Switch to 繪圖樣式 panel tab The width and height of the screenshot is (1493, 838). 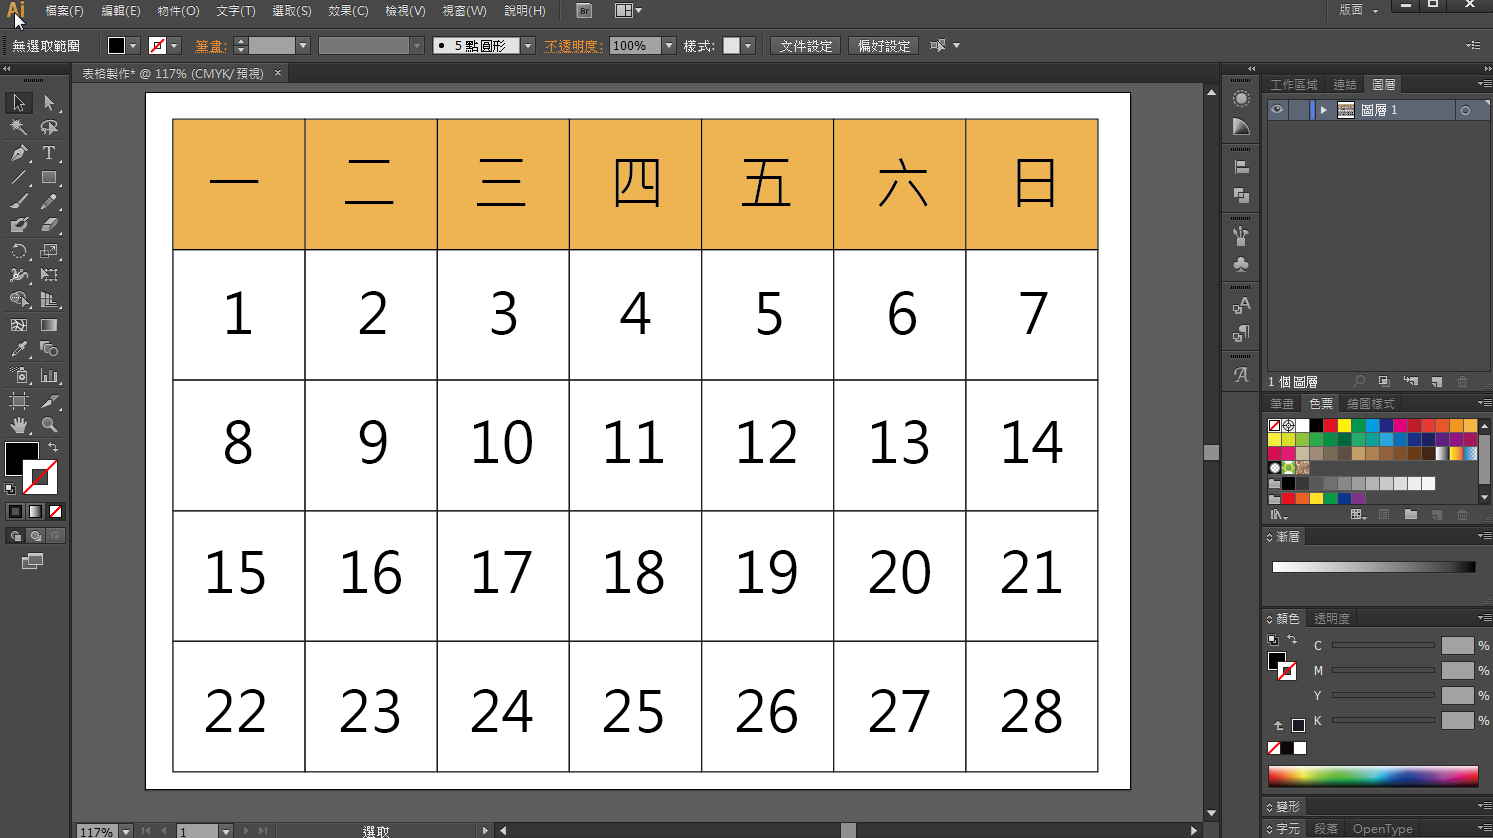tap(1370, 404)
